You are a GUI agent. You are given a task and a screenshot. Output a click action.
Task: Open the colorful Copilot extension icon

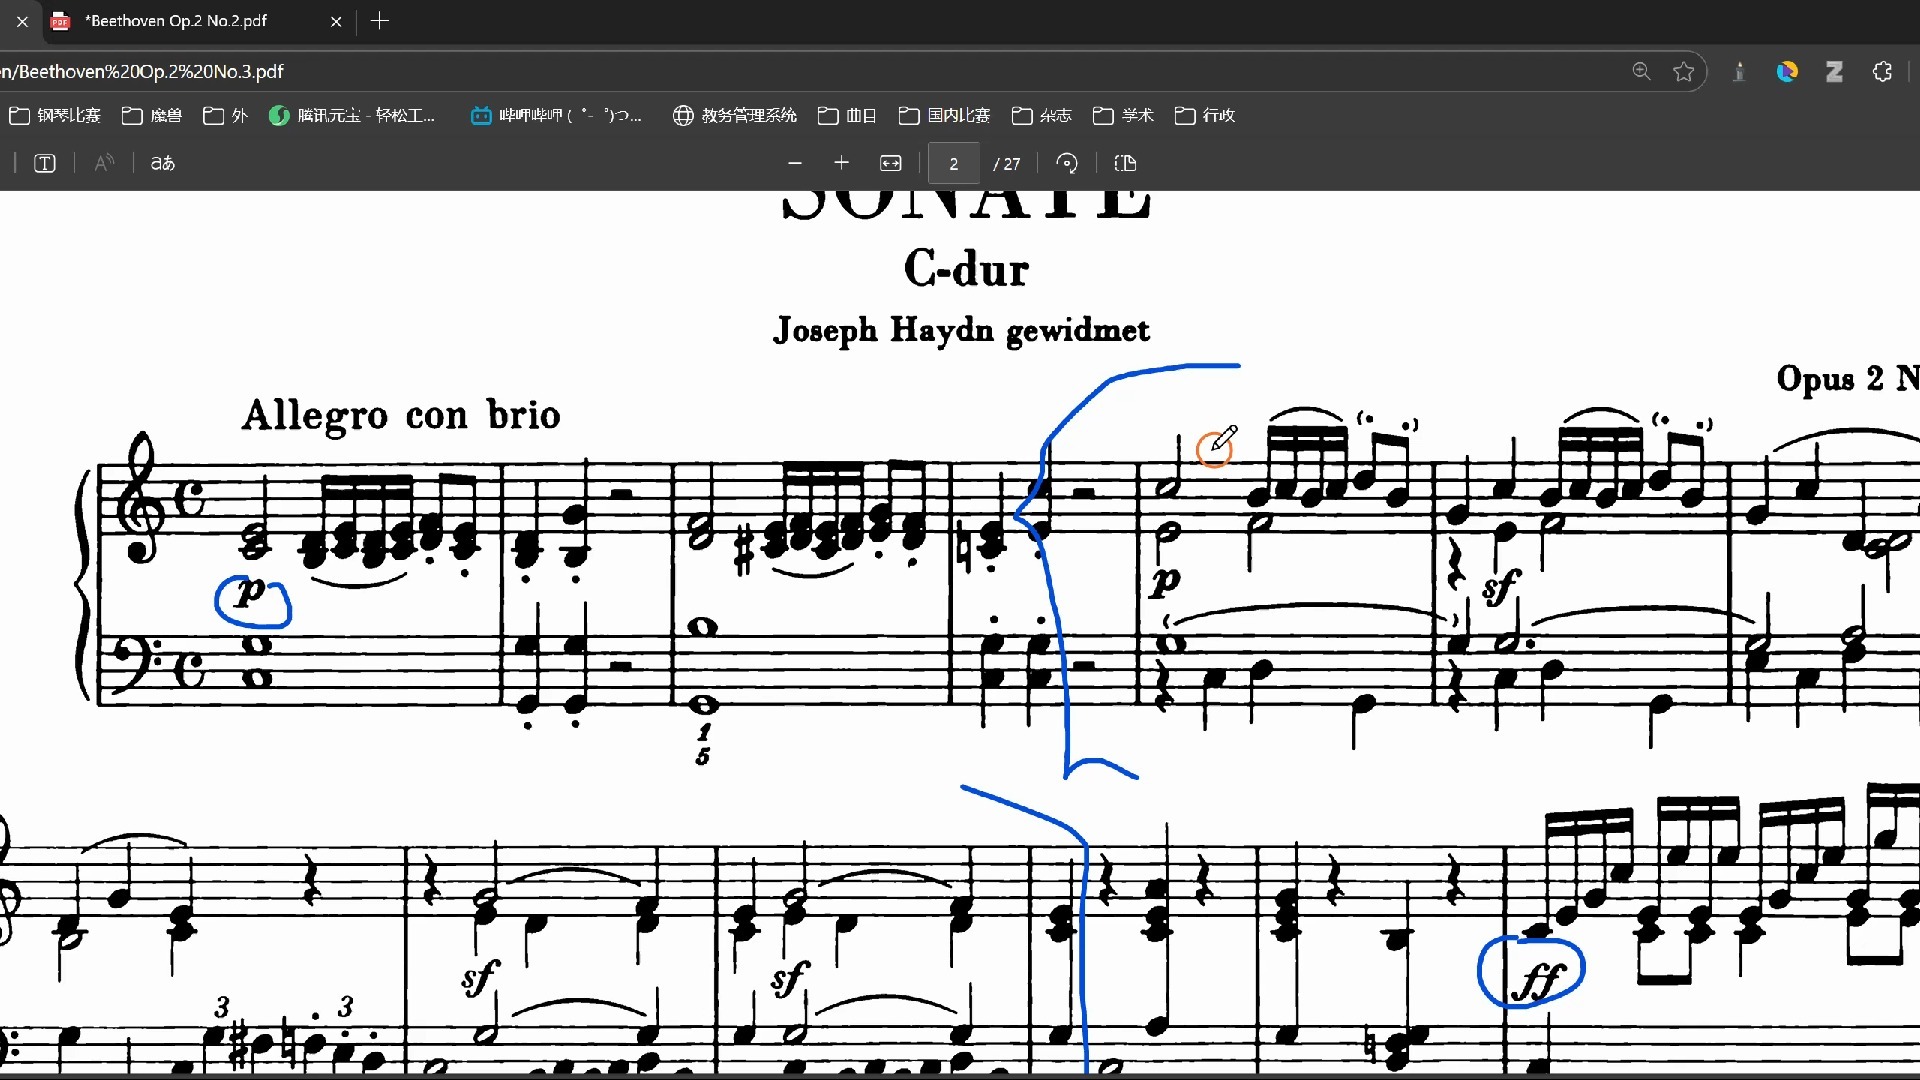point(1787,72)
